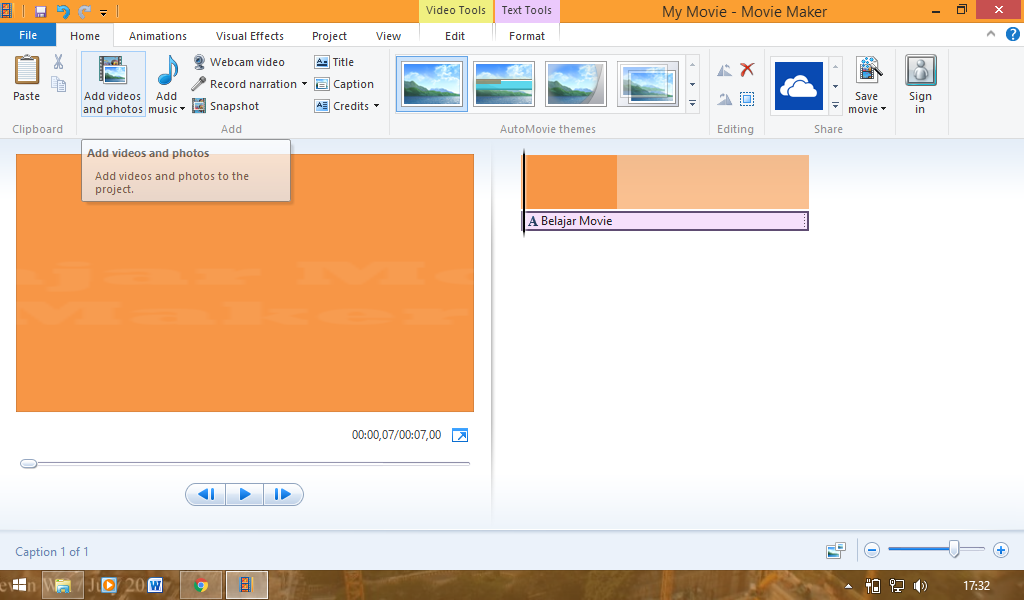Start Webcam video capture
Screen dimensions: 1024x600
coord(239,62)
